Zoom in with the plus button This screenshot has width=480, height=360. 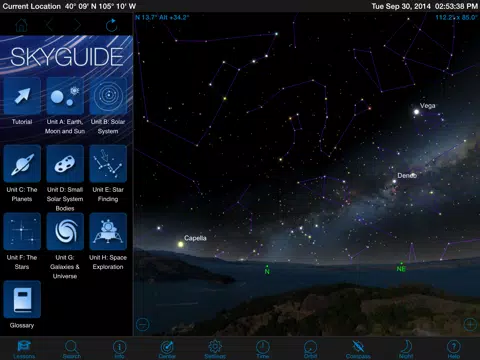coord(470,324)
